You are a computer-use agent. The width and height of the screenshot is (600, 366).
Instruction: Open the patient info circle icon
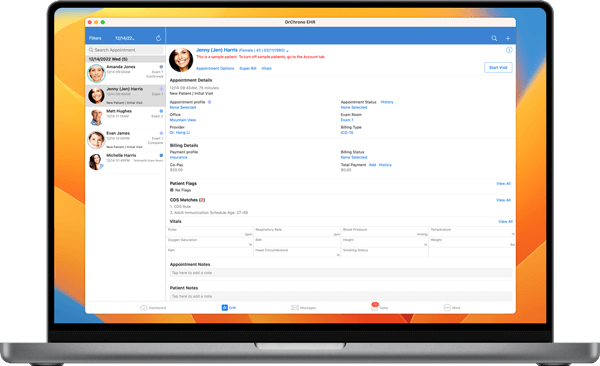point(509,50)
